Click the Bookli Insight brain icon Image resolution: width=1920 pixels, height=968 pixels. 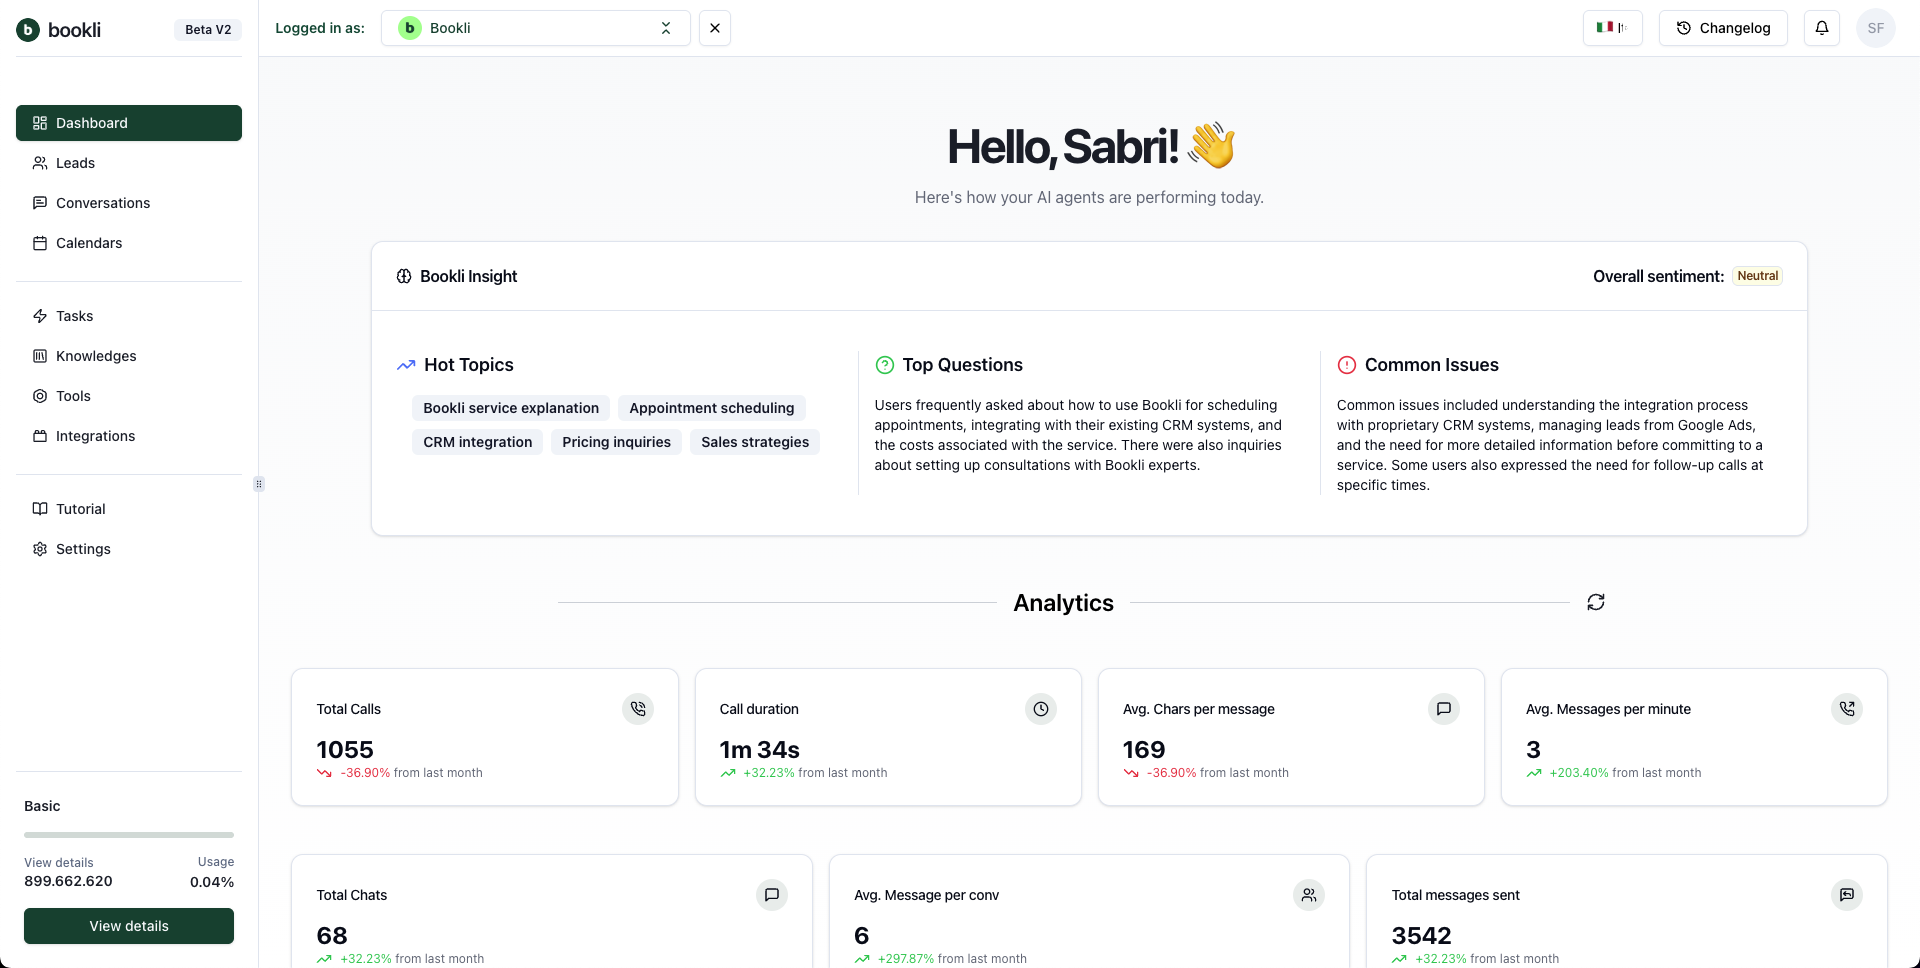click(404, 276)
